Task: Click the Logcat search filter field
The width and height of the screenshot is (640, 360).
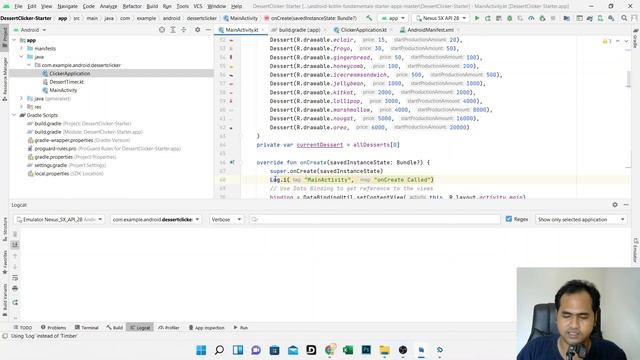Action: (375, 220)
